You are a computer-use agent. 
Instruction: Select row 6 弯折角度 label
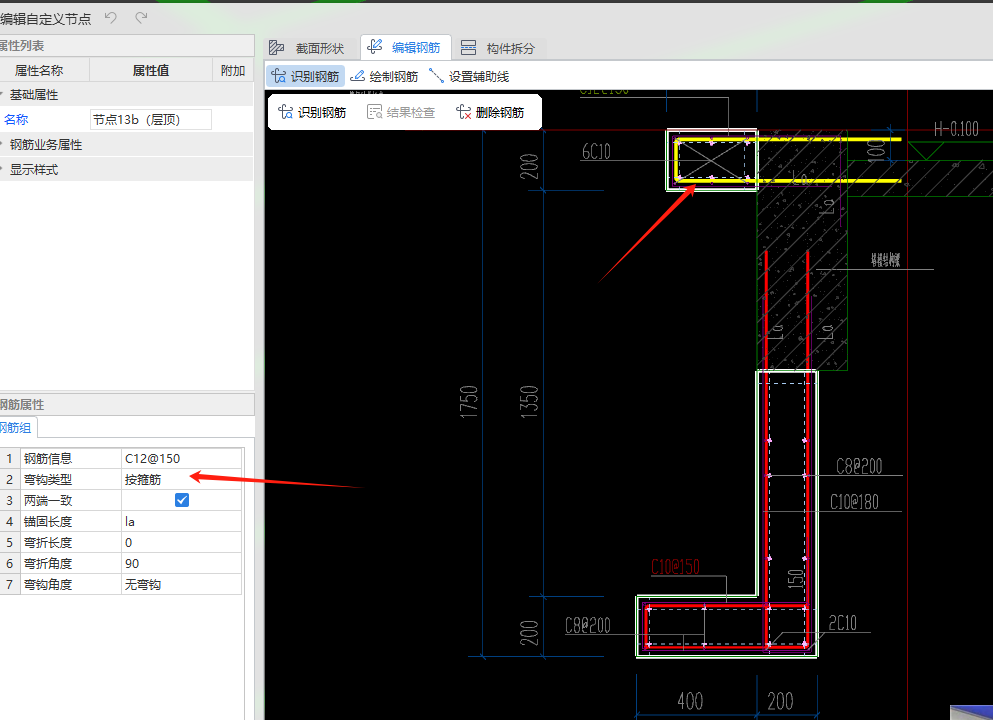click(48, 563)
